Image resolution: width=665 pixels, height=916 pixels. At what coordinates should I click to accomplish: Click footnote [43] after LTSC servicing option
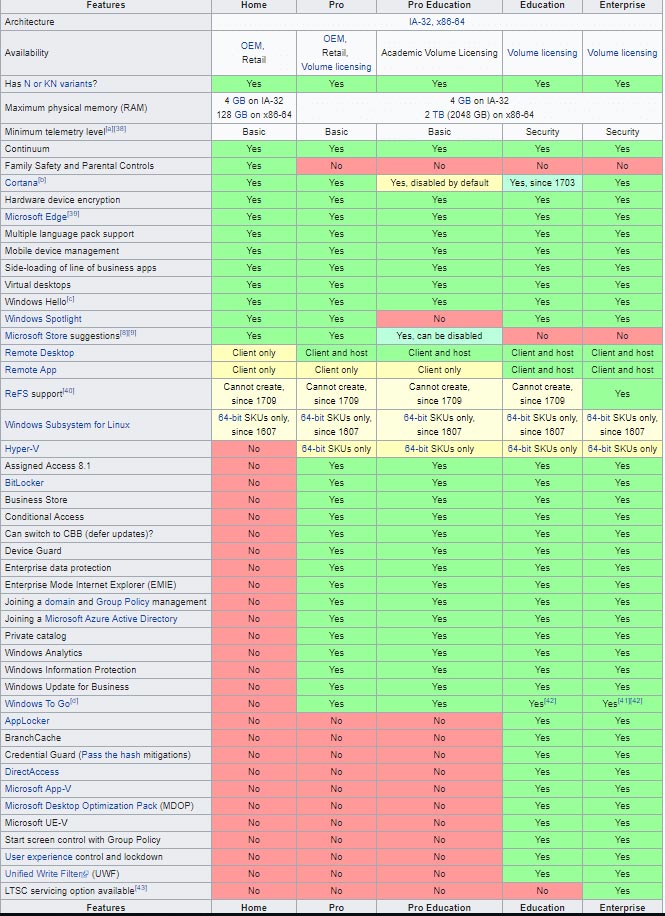point(141,888)
